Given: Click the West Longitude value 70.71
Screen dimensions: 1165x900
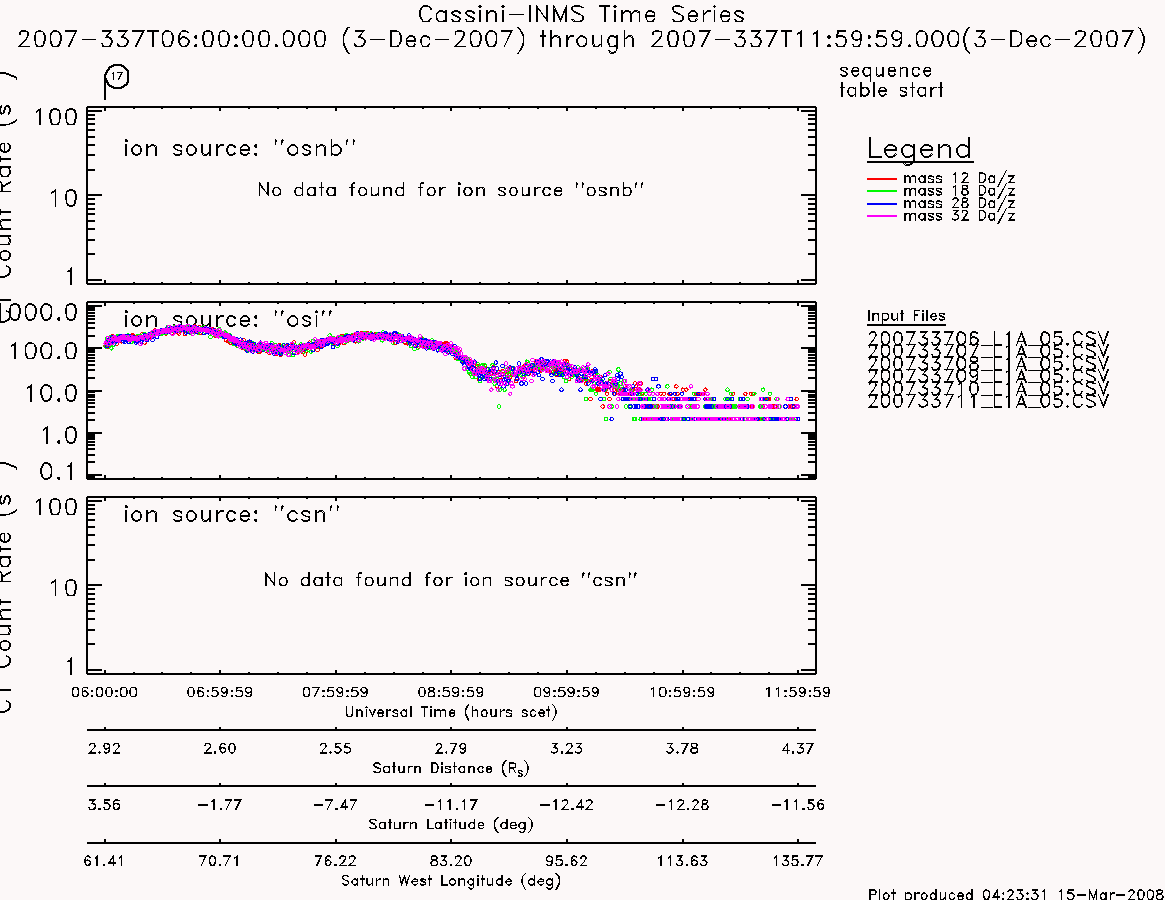Looking at the screenshot, I should (219, 861).
